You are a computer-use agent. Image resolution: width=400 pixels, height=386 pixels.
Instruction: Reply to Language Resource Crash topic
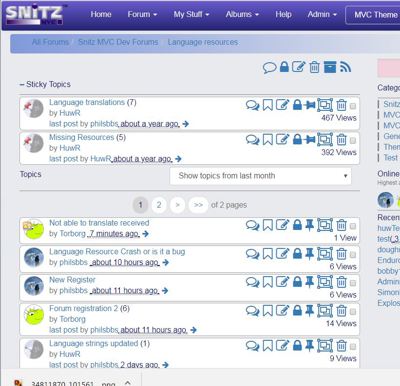click(252, 254)
